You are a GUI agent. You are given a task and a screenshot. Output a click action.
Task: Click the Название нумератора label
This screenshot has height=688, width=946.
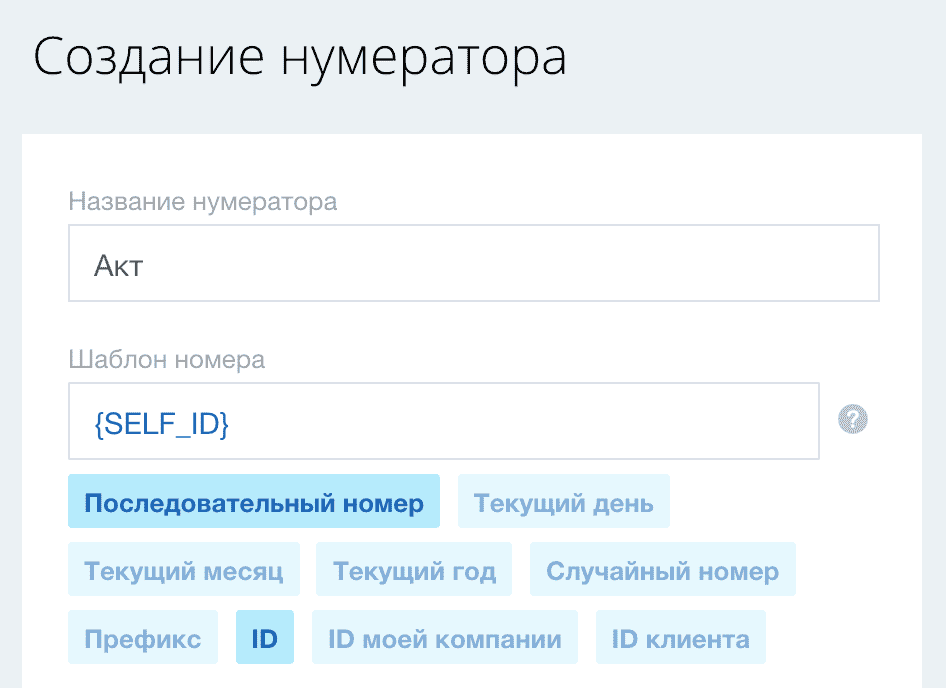pyautogui.click(x=202, y=201)
